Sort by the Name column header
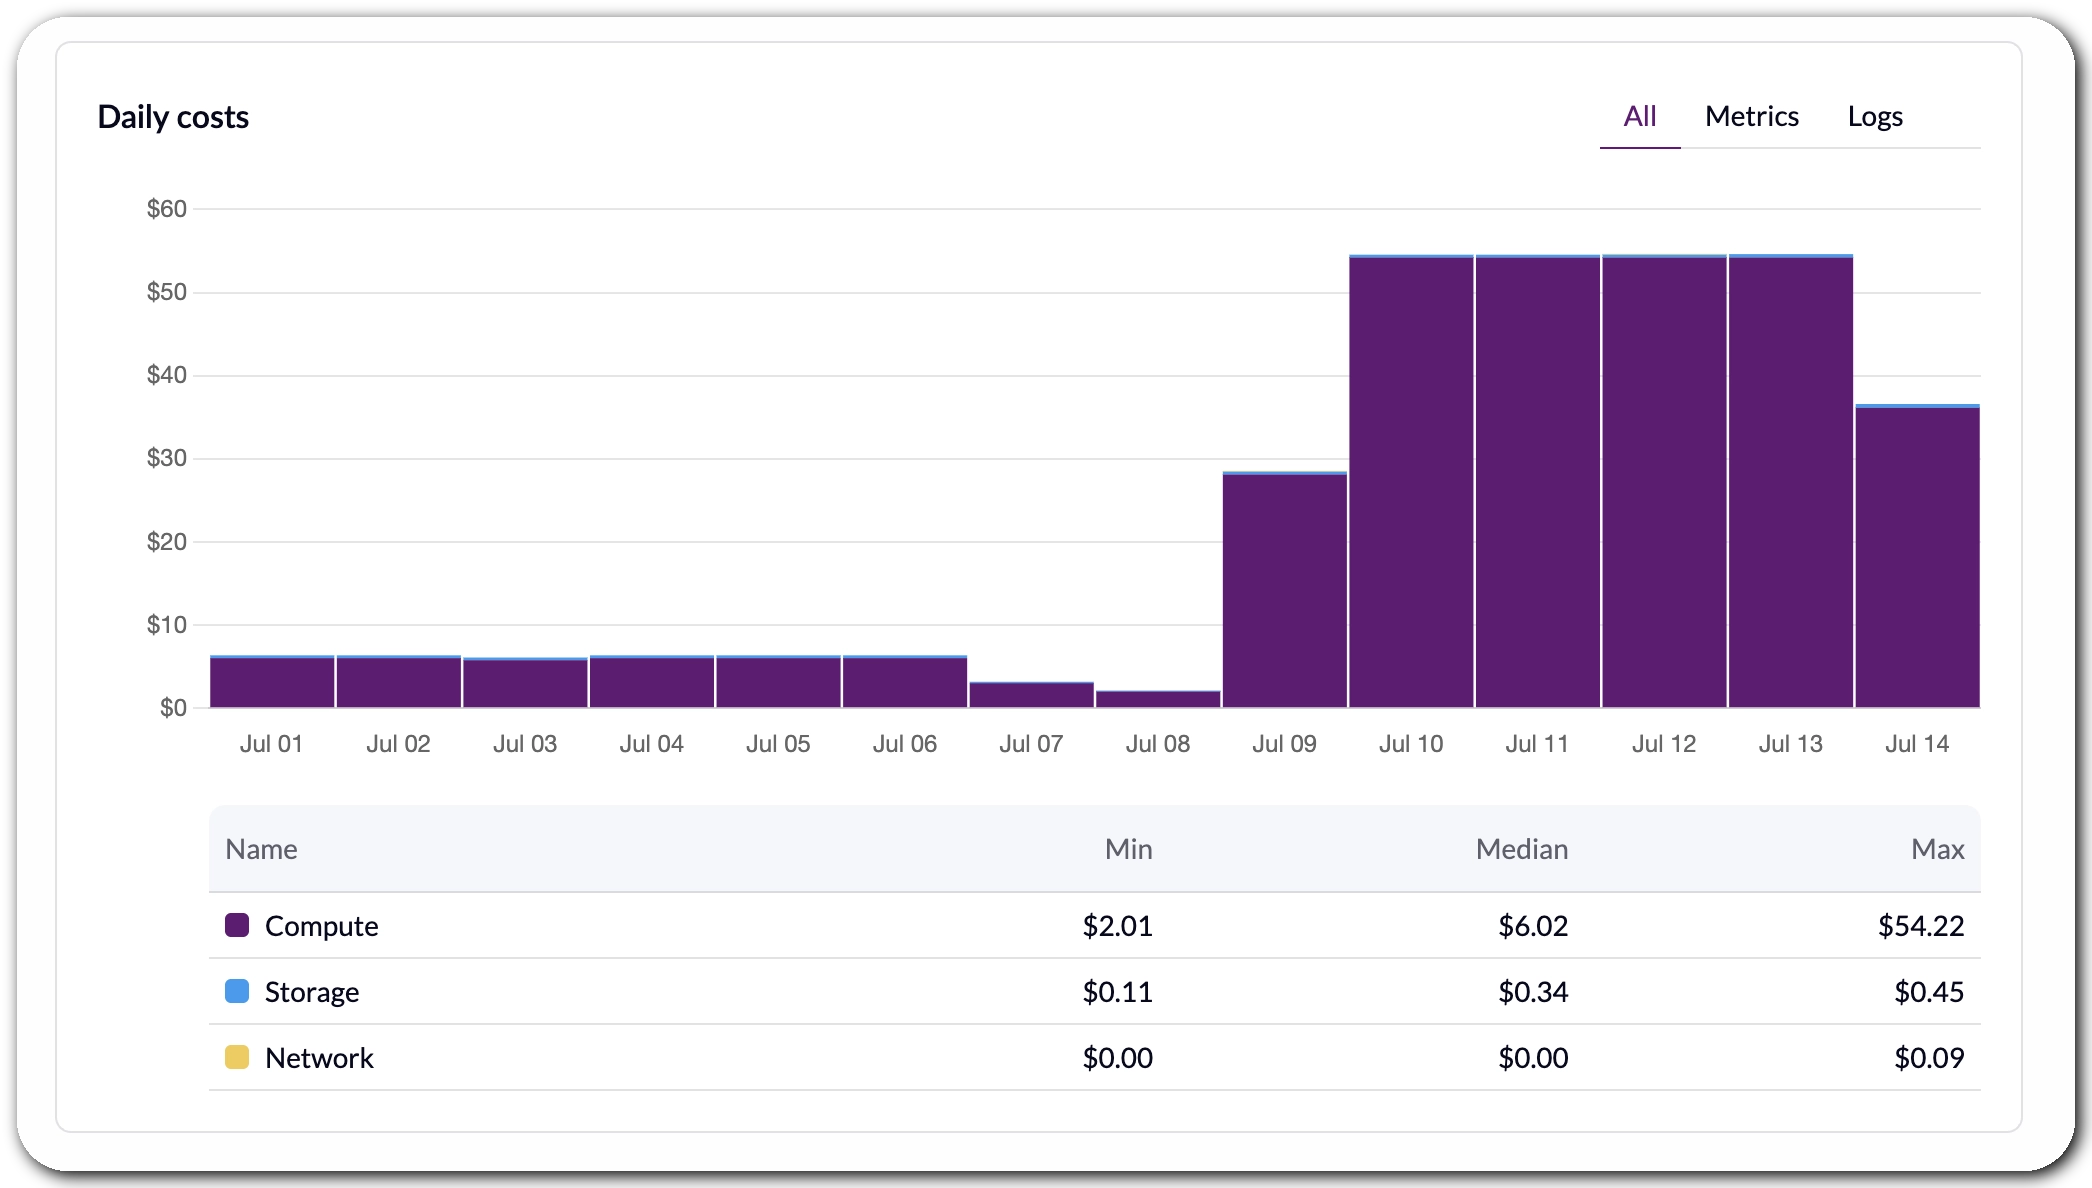The height and width of the screenshot is (1188, 2092). click(x=261, y=849)
